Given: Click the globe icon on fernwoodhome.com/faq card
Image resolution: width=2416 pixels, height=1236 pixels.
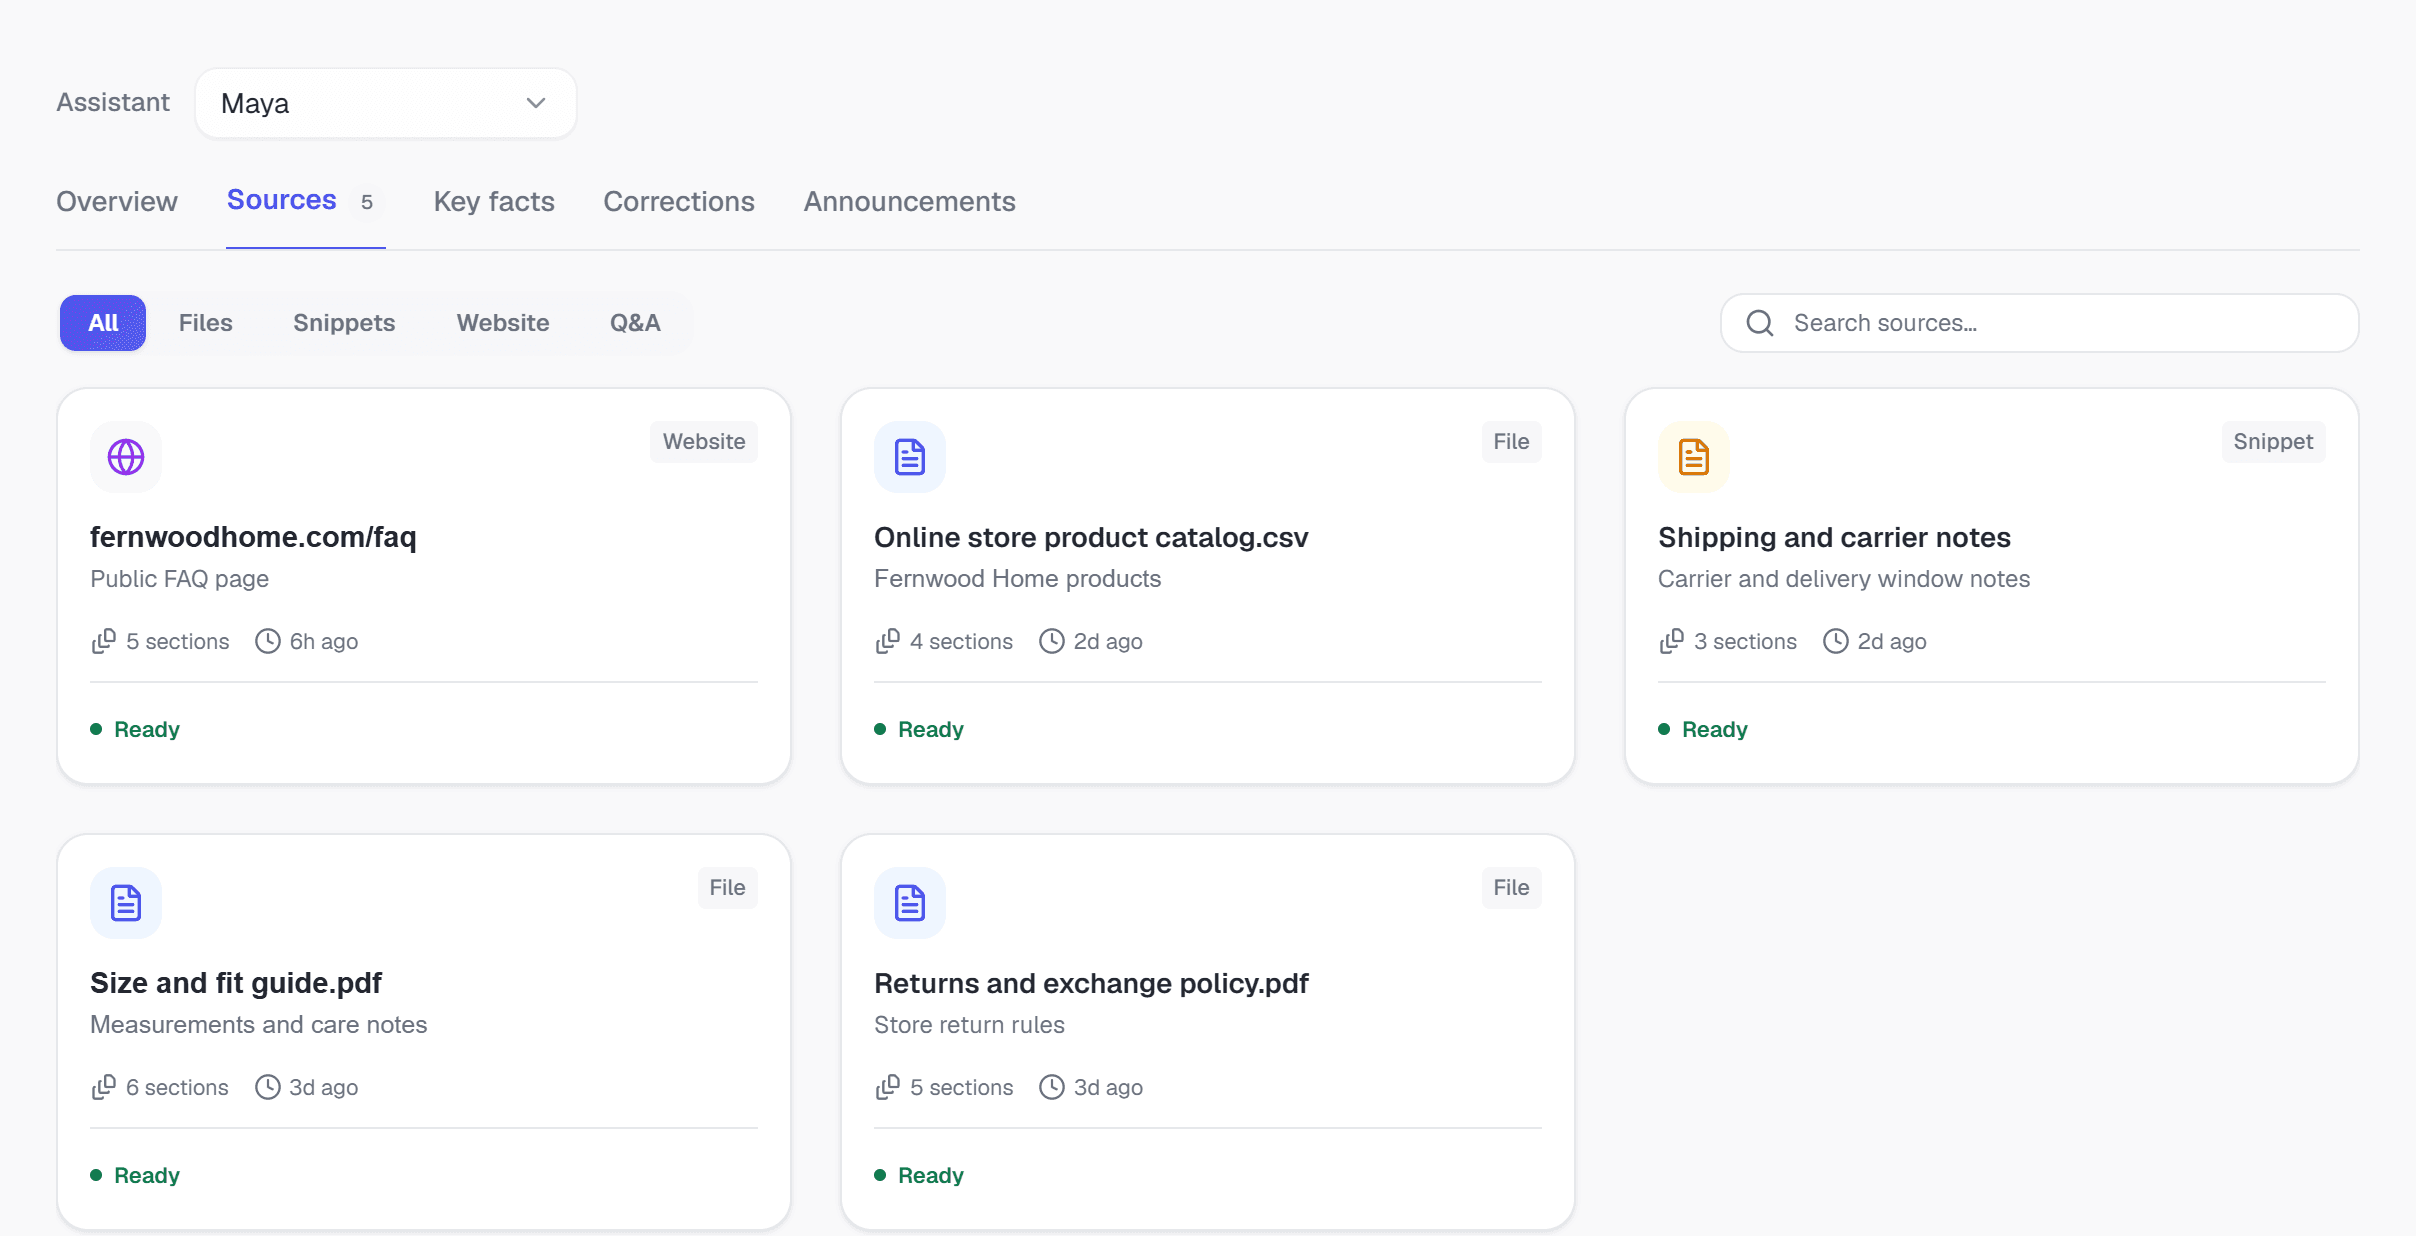Looking at the screenshot, I should tap(126, 457).
